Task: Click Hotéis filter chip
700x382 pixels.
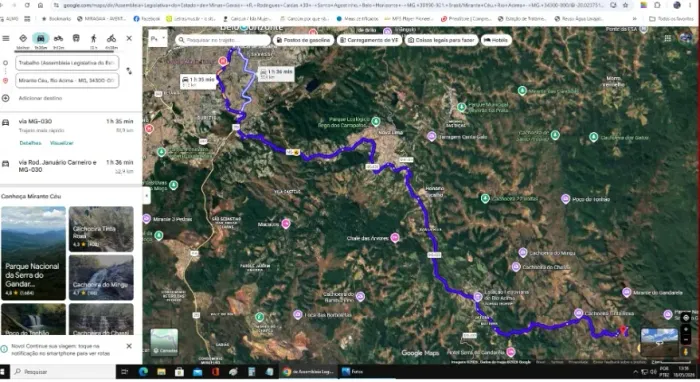Action: [496, 40]
